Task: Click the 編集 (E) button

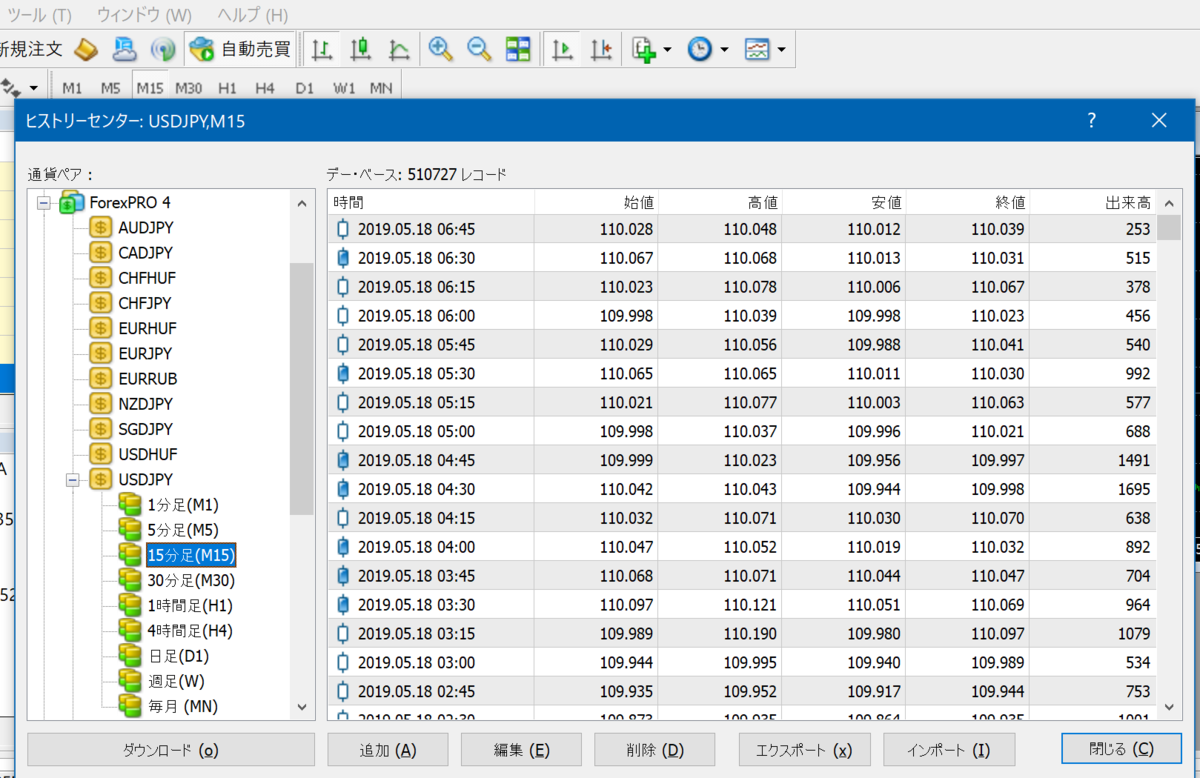Action: click(x=521, y=750)
